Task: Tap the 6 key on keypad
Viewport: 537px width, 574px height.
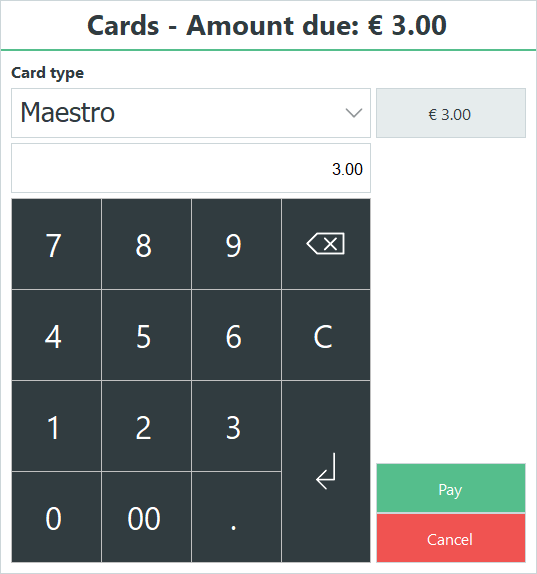Action: click(x=236, y=335)
